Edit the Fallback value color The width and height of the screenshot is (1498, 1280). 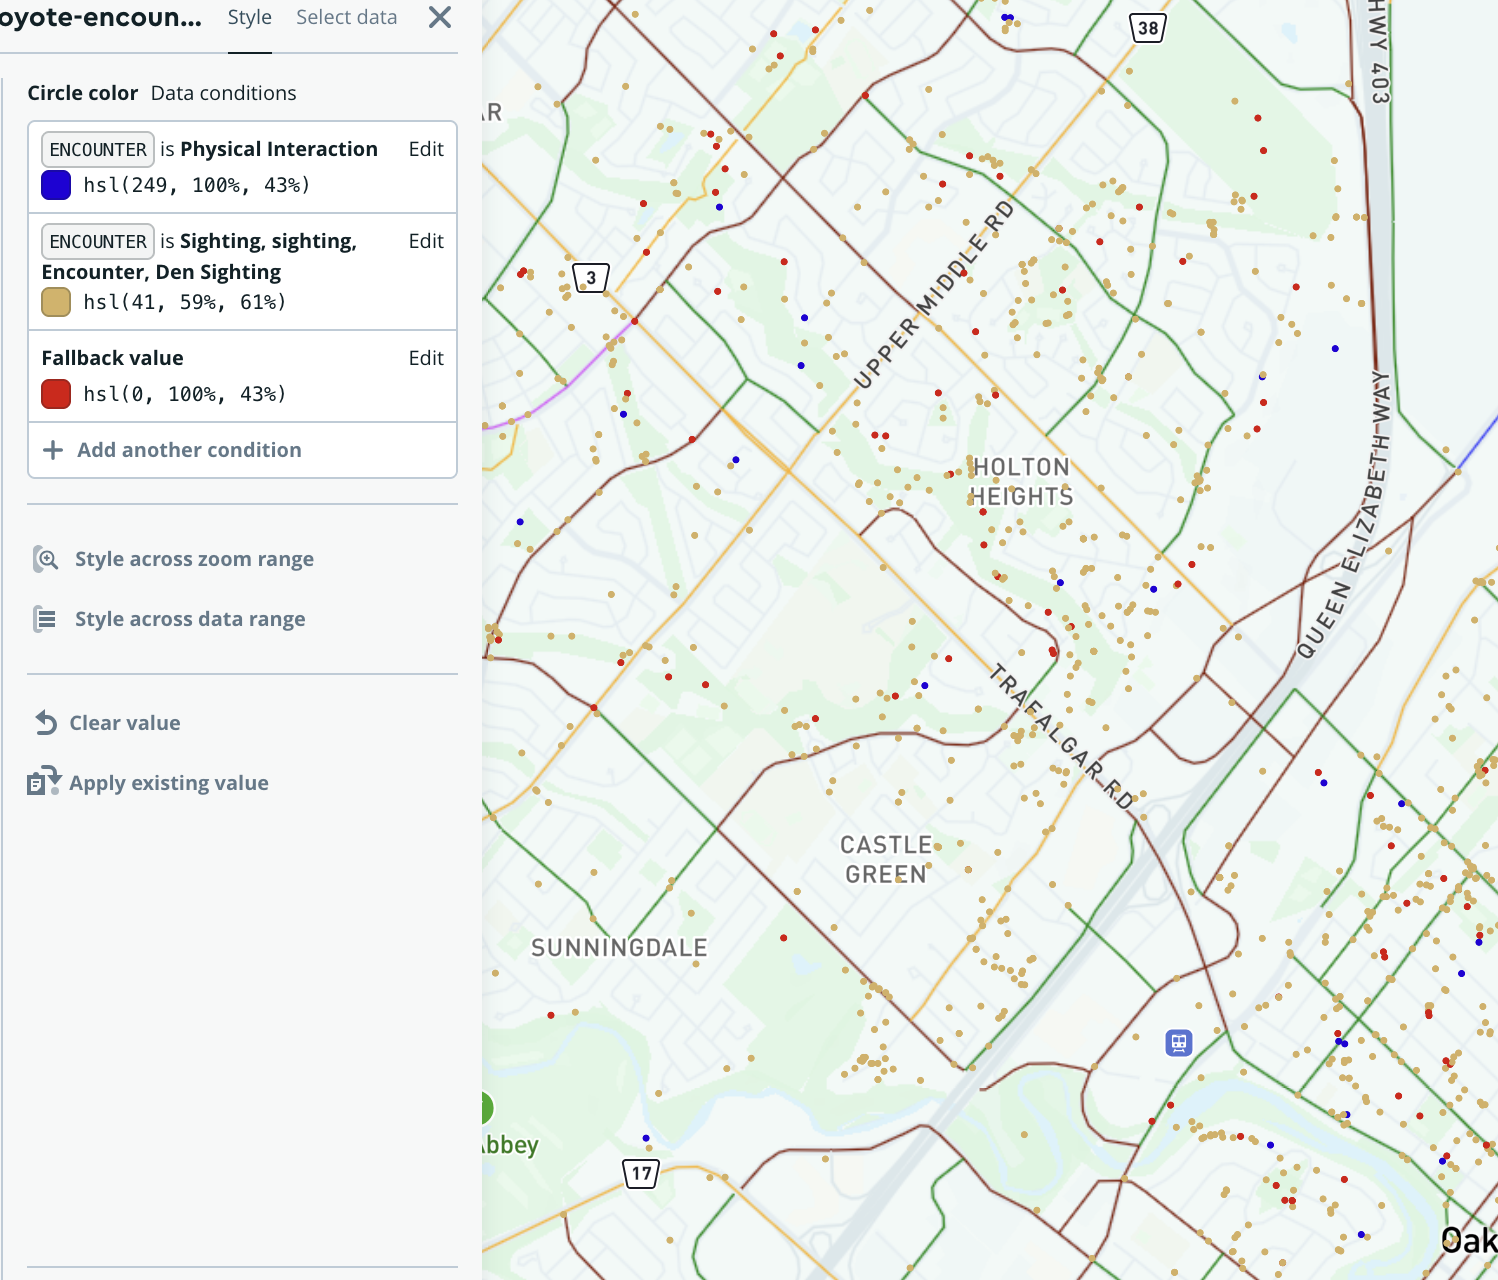coord(425,358)
